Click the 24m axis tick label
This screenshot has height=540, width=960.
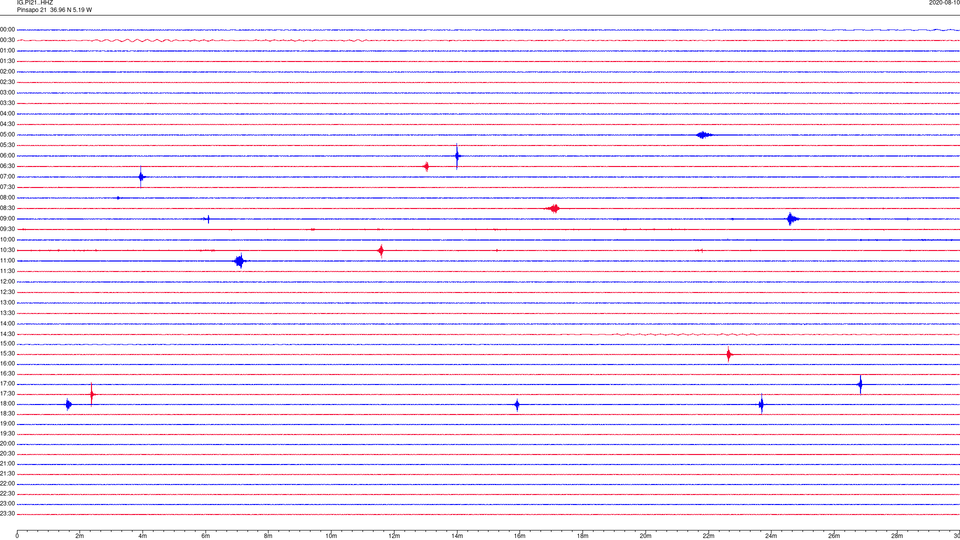[771, 536]
